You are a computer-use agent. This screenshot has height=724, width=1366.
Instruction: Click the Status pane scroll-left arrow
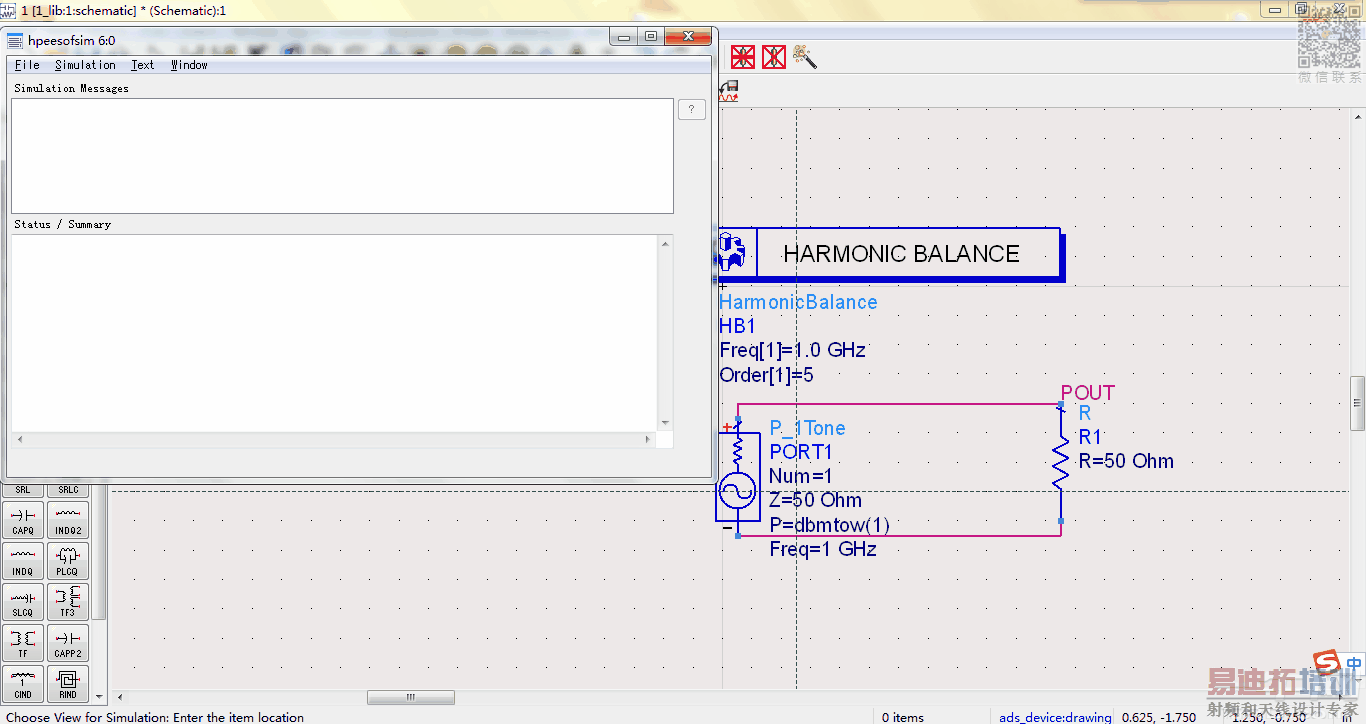[x=19, y=440]
